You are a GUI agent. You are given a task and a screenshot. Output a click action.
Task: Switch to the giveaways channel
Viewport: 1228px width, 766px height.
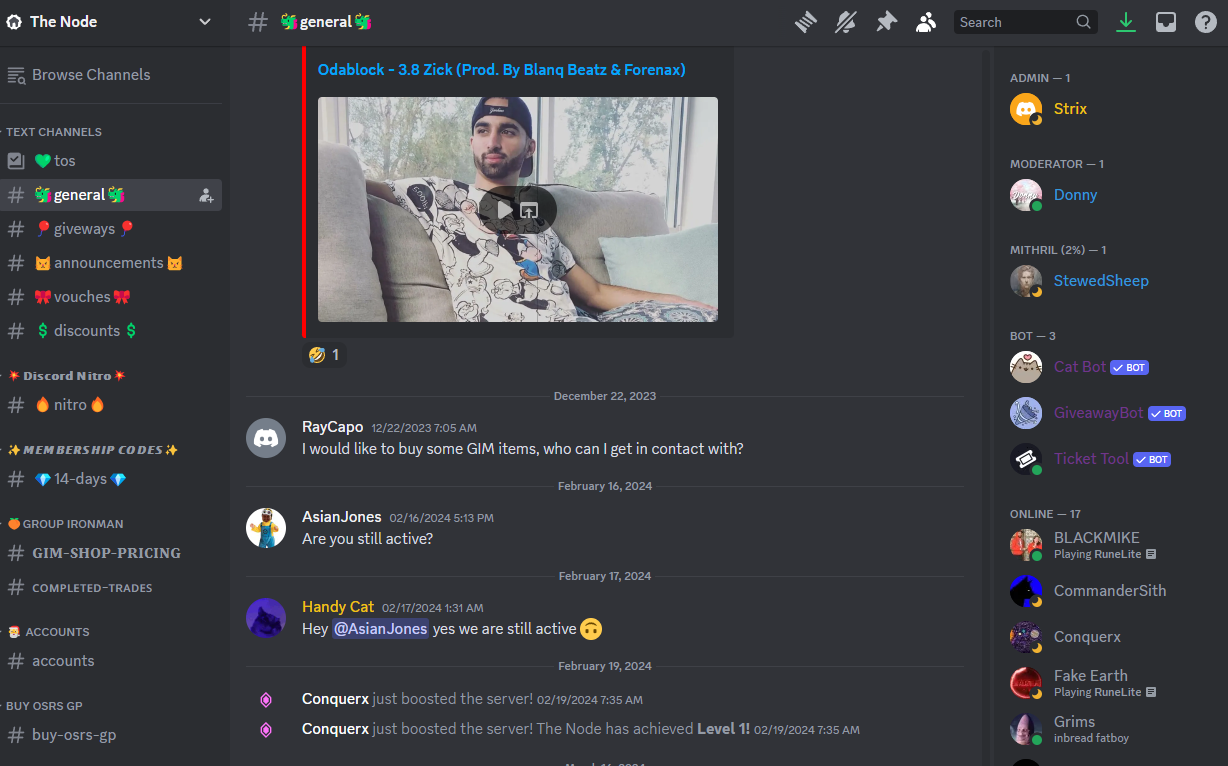pos(111,229)
